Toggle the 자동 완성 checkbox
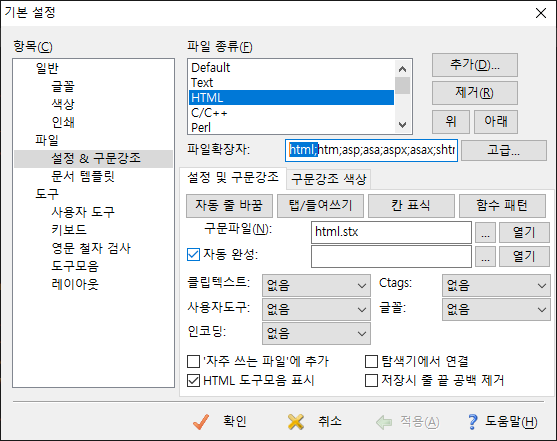This screenshot has width=557, height=441. click(193, 254)
